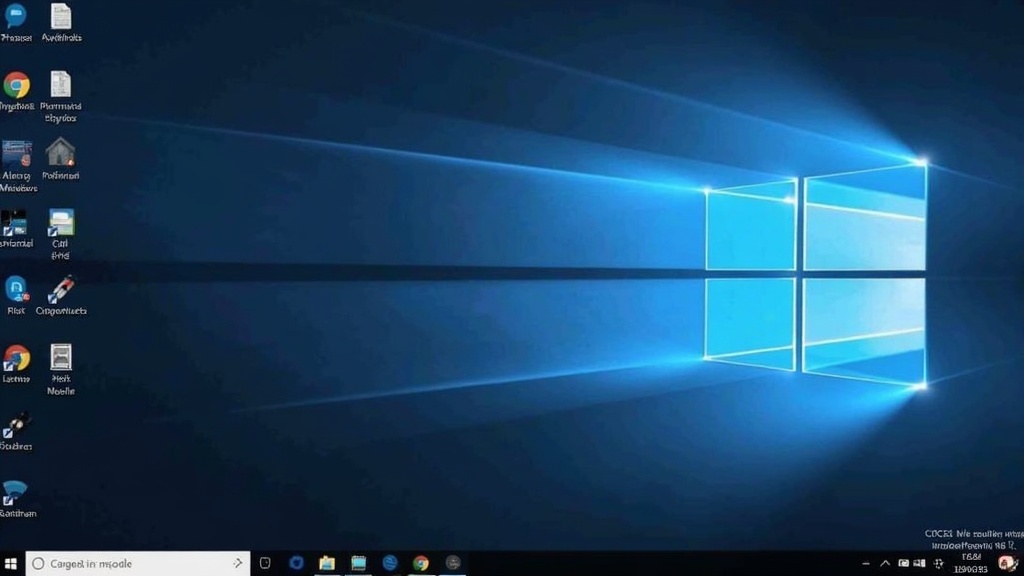
Task: Click the blue globe browser taskbar icon
Action: 390,563
